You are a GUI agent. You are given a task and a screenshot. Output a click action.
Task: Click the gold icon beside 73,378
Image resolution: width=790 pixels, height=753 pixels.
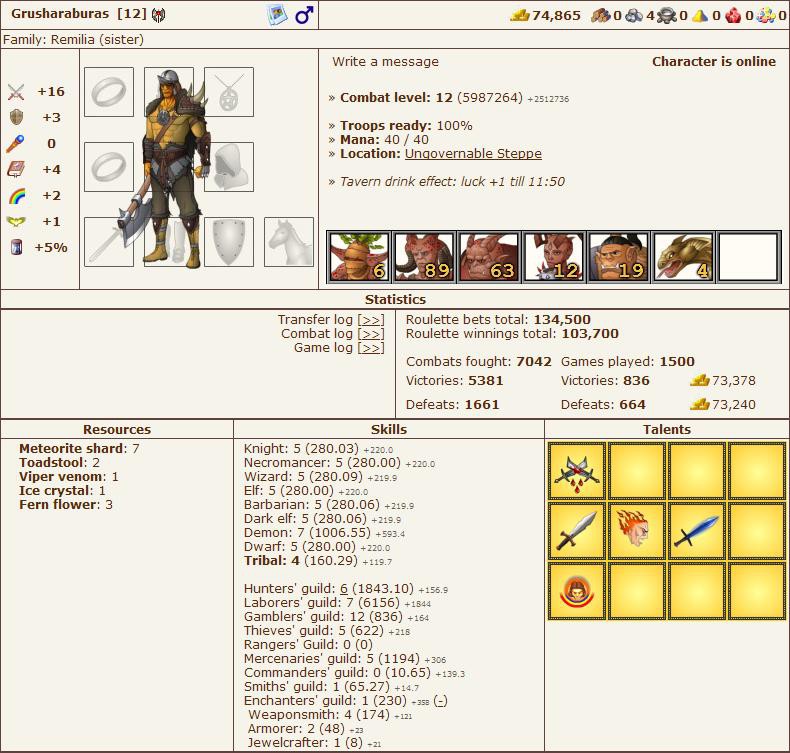coord(699,380)
